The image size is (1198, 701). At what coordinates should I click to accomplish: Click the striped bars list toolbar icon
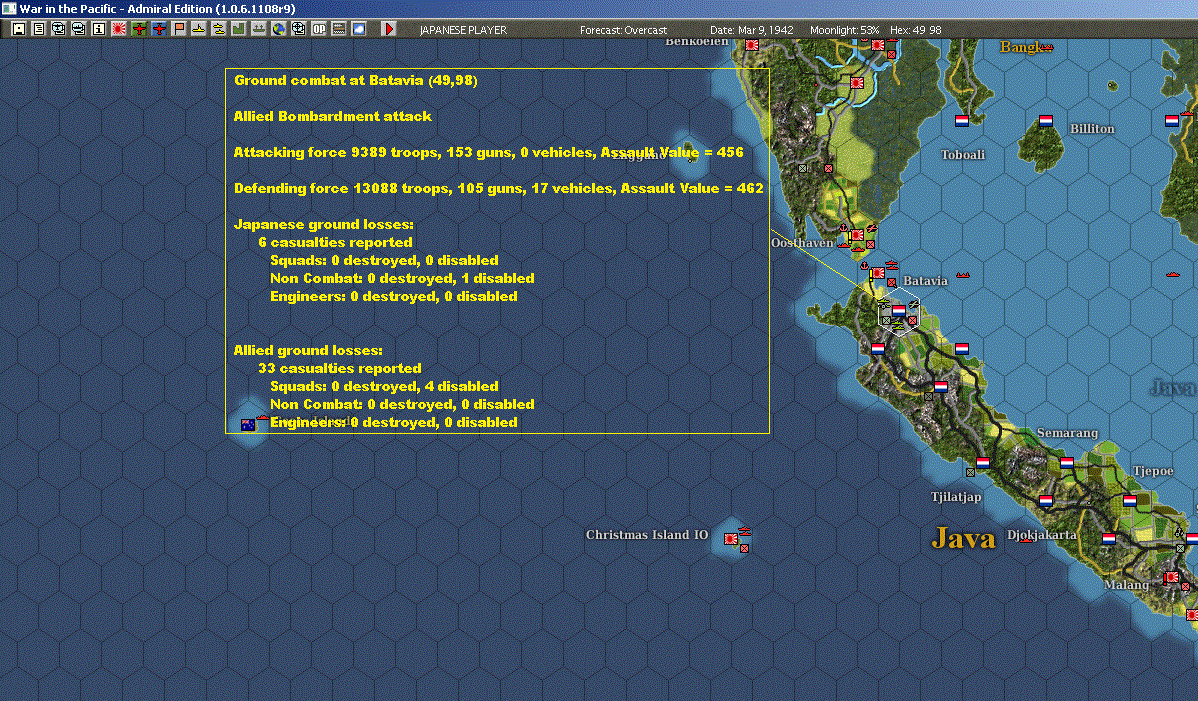(x=338, y=29)
